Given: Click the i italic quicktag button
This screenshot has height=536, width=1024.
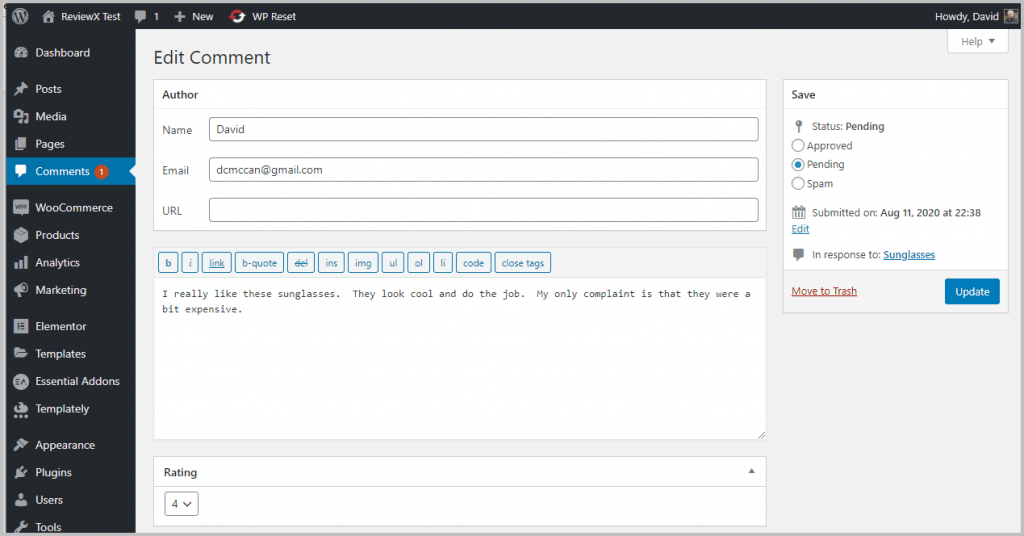Looking at the screenshot, I should [x=190, y=263].
